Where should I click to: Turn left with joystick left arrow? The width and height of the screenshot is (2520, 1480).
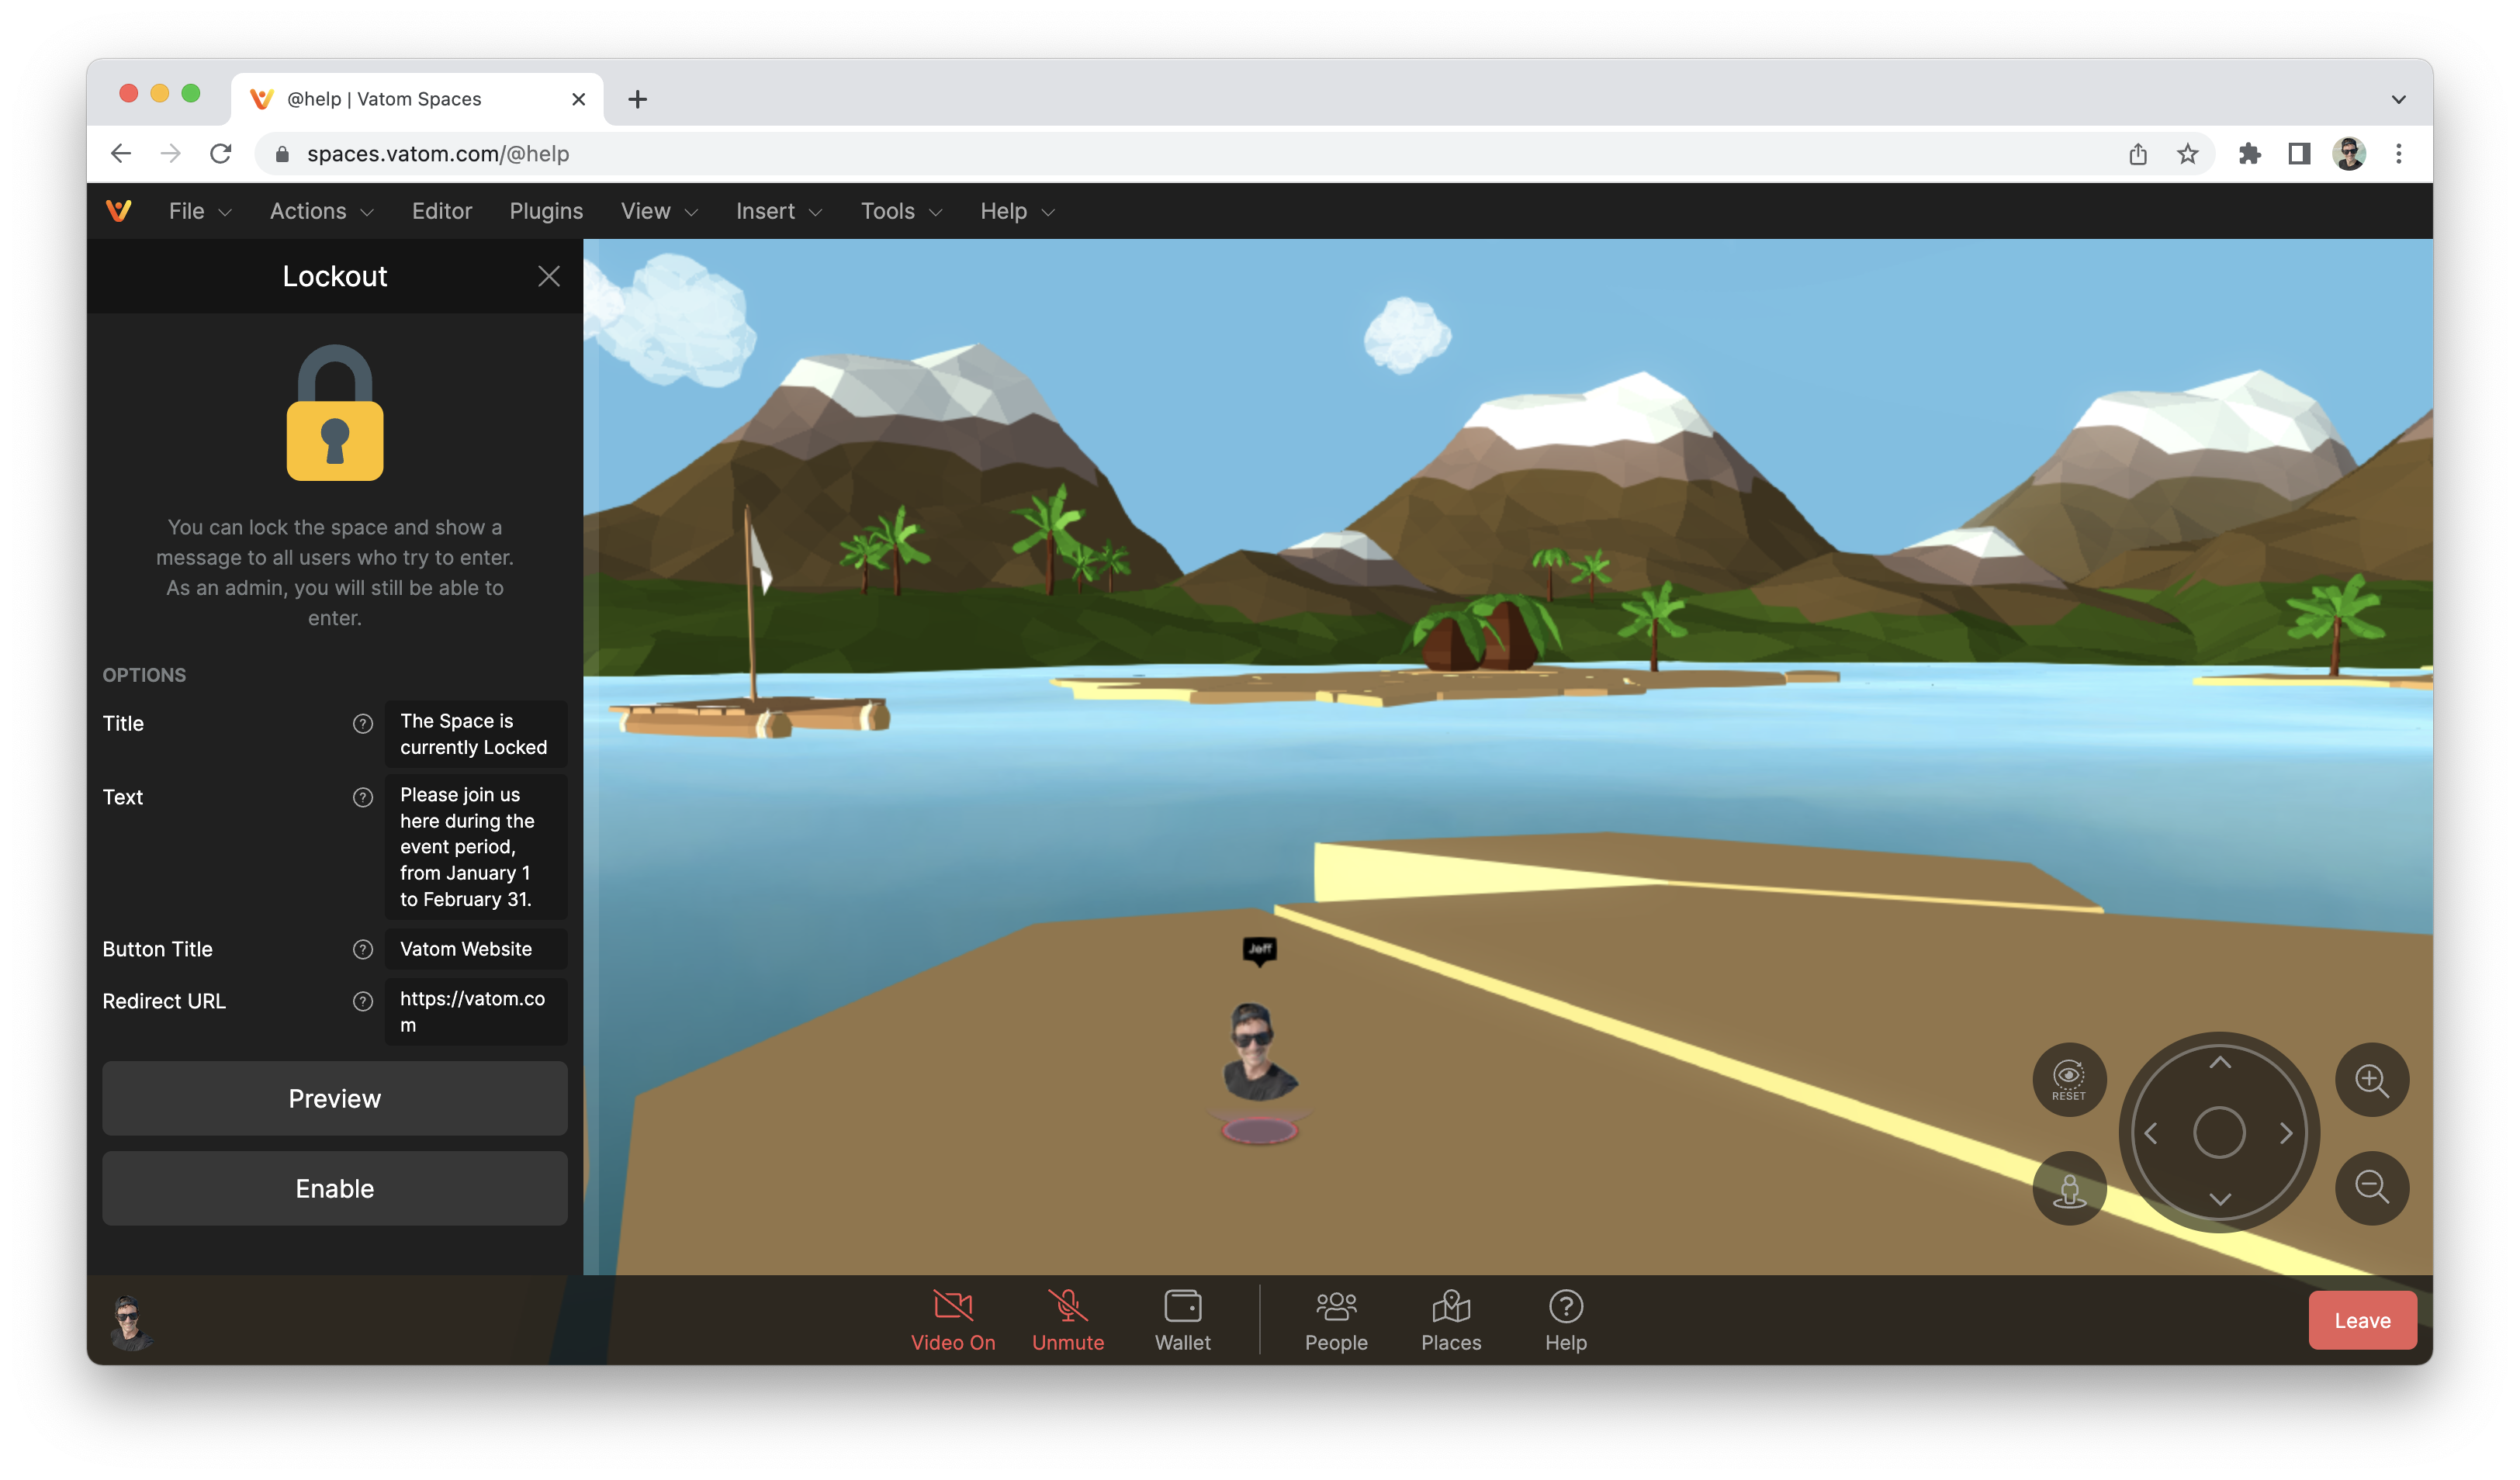pyautogui.click(x=2151, y=1133)
